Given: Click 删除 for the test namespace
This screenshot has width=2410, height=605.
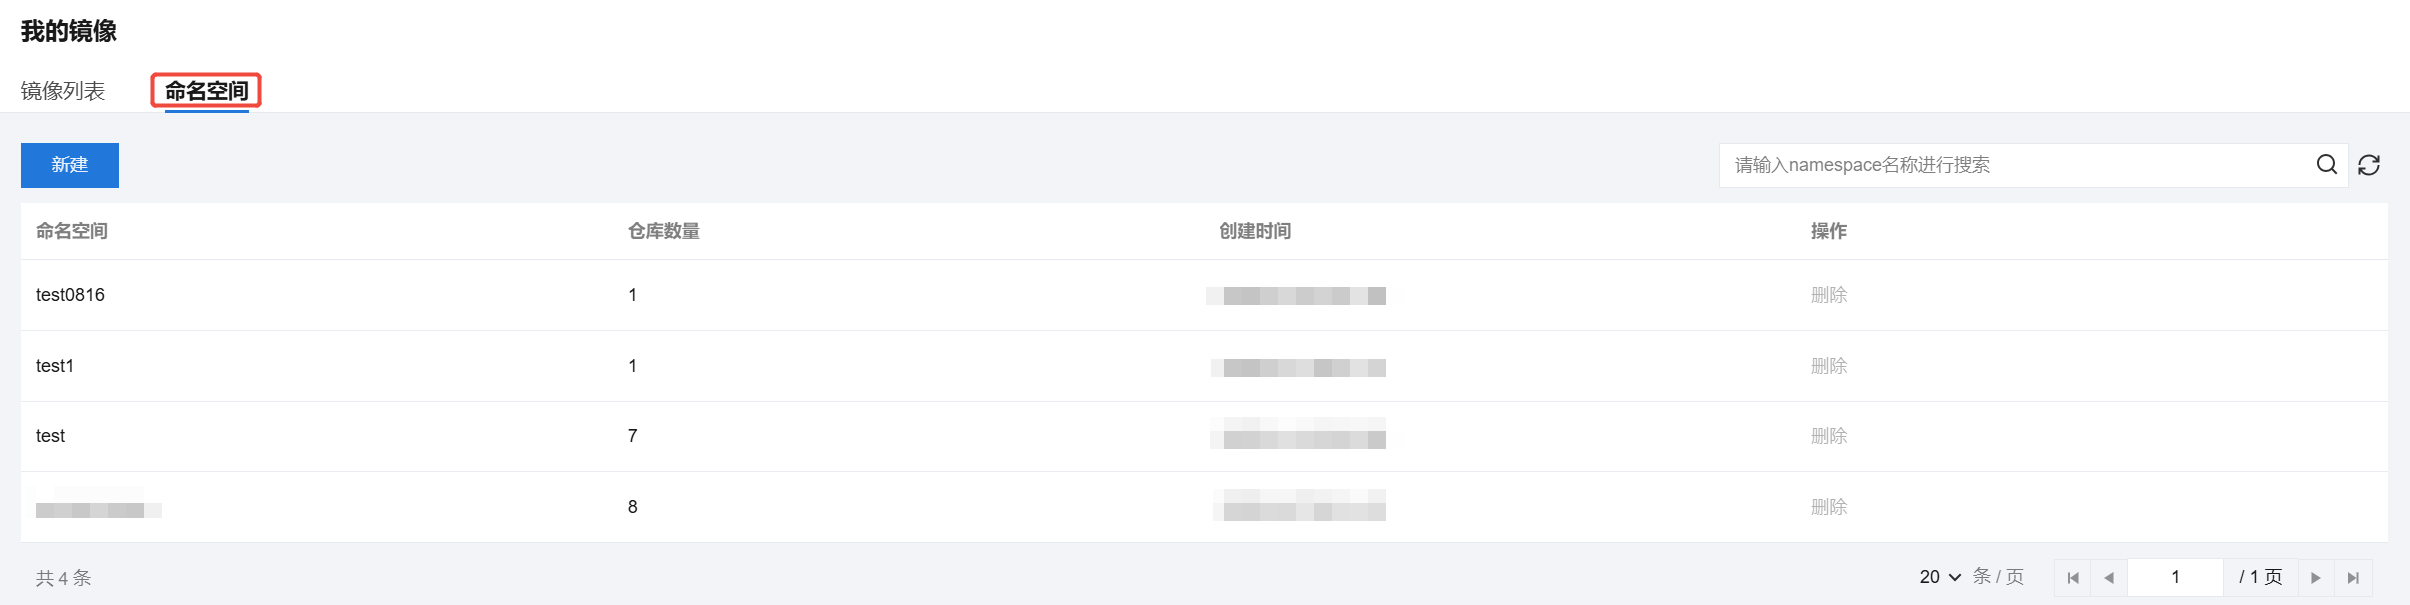Looking at the screenshot, I should (1828, 436).
